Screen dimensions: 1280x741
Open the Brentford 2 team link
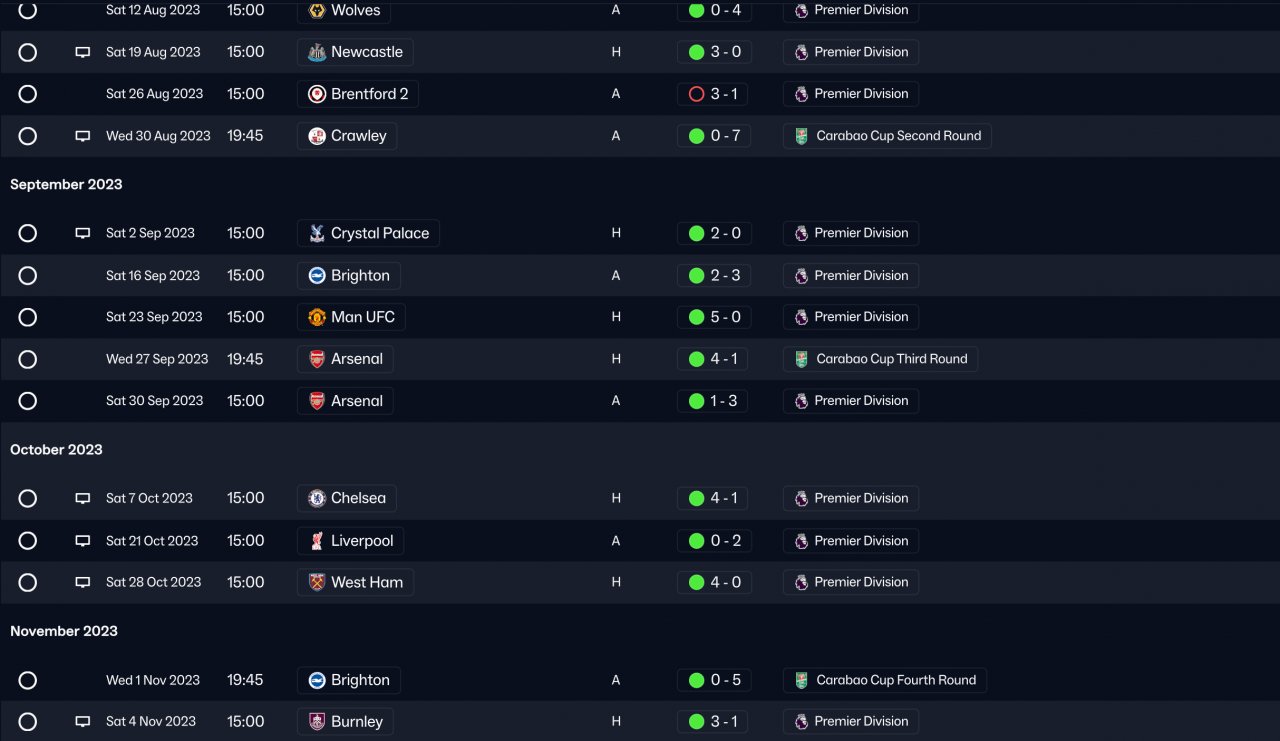click(357, 94)
